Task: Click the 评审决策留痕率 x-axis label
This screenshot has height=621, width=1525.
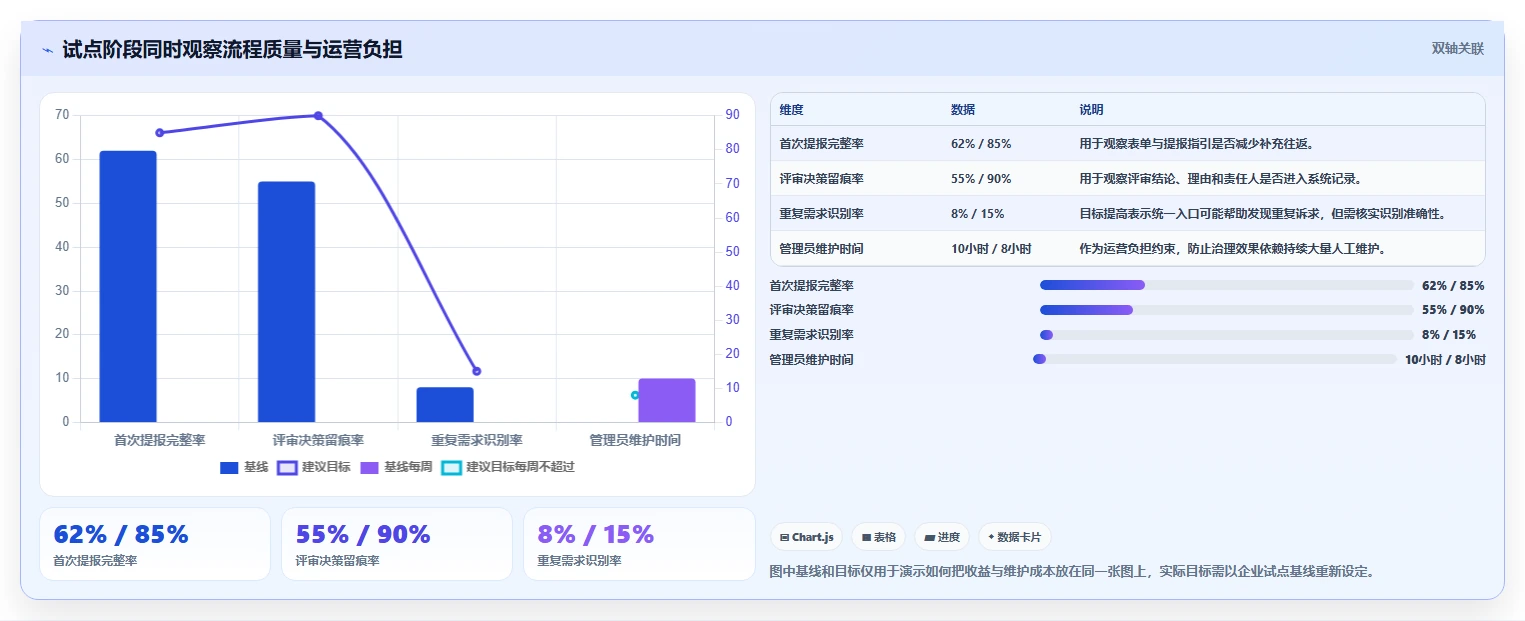Action: click(318, 440)
